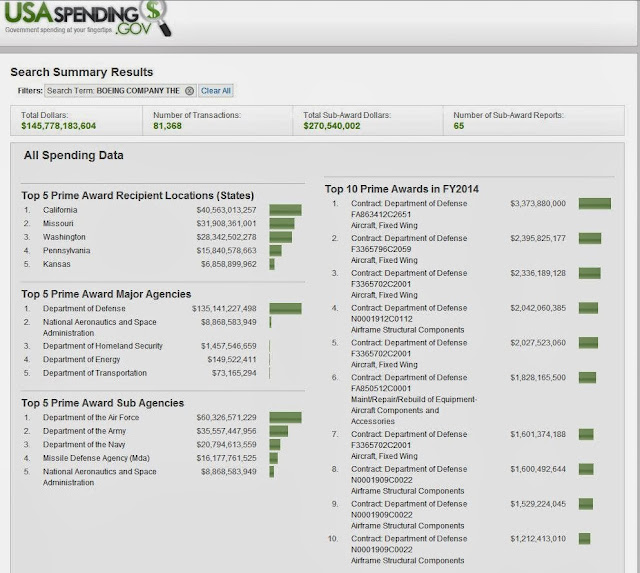Click Department of the Air Force sub agency

tap(91, 418)
